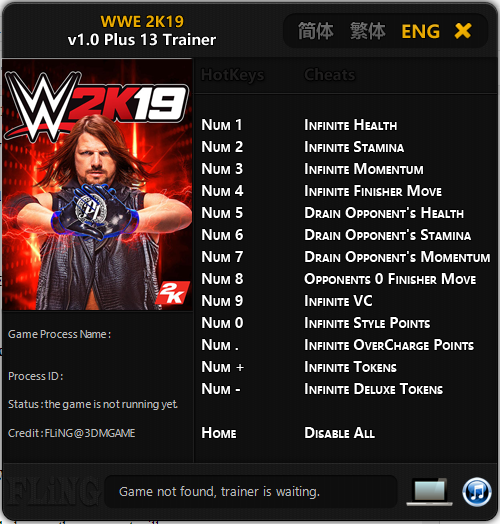Click the Disable All option
The width and height of the screenshot is (500, 524).
pyautogui.click(x=339, y=433)
